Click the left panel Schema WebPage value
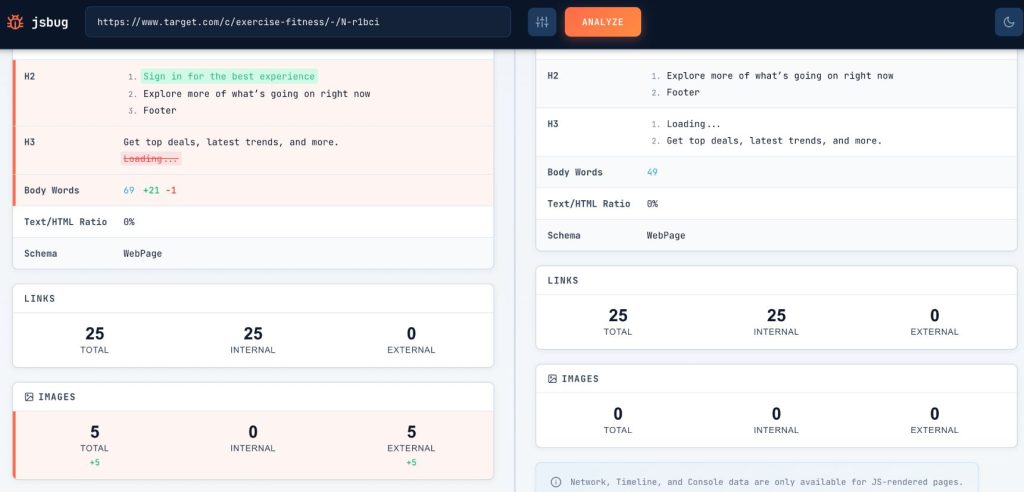This screenshot has height=492, width=1024. pyautogui.click(x=142, y=254)
